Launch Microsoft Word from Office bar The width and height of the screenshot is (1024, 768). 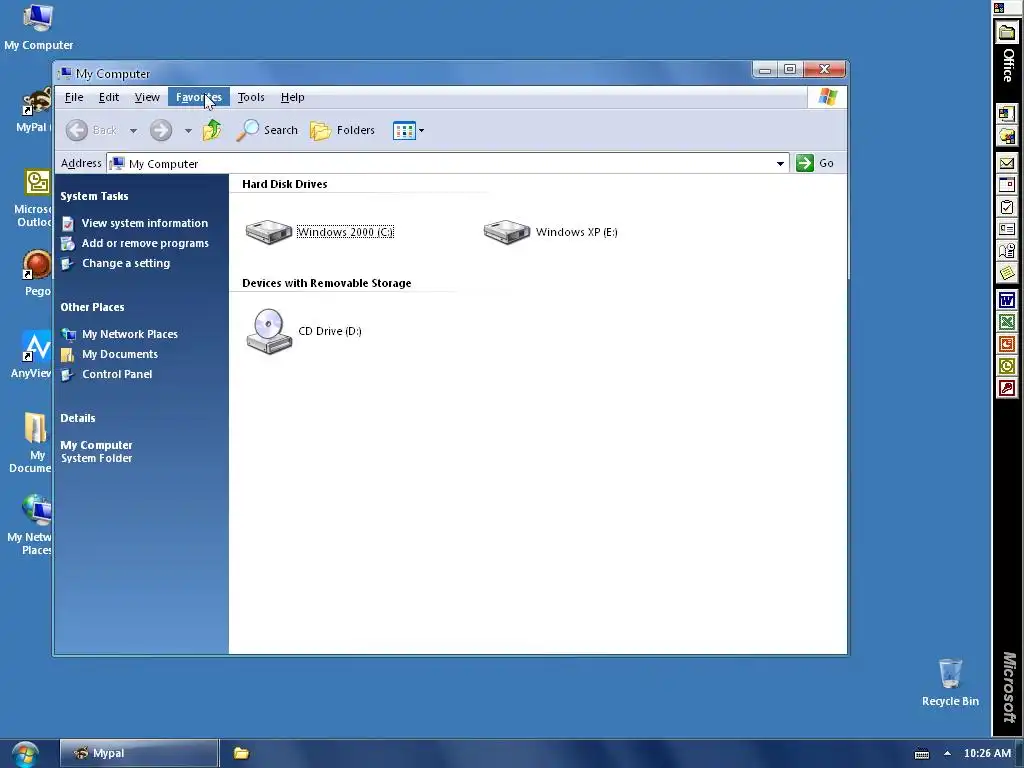(x=1007, y=300)
